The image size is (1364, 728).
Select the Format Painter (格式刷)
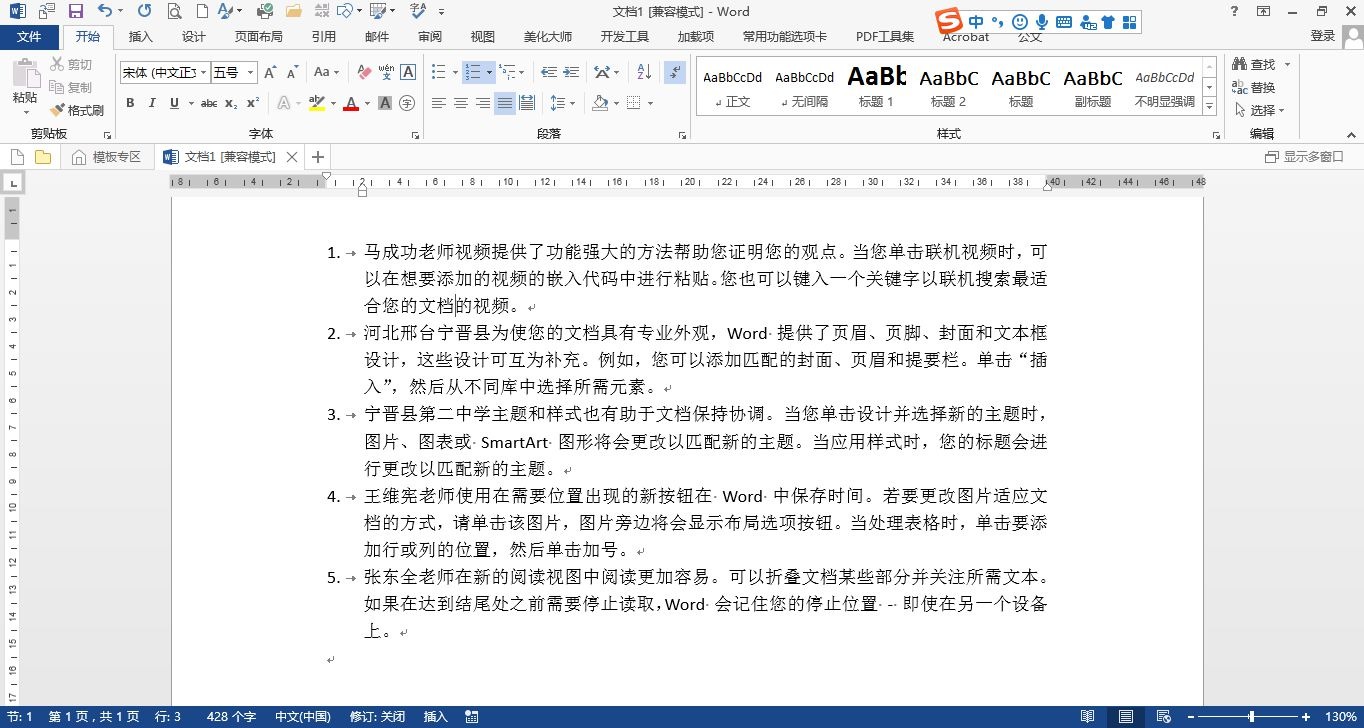(x=78, y=110)
